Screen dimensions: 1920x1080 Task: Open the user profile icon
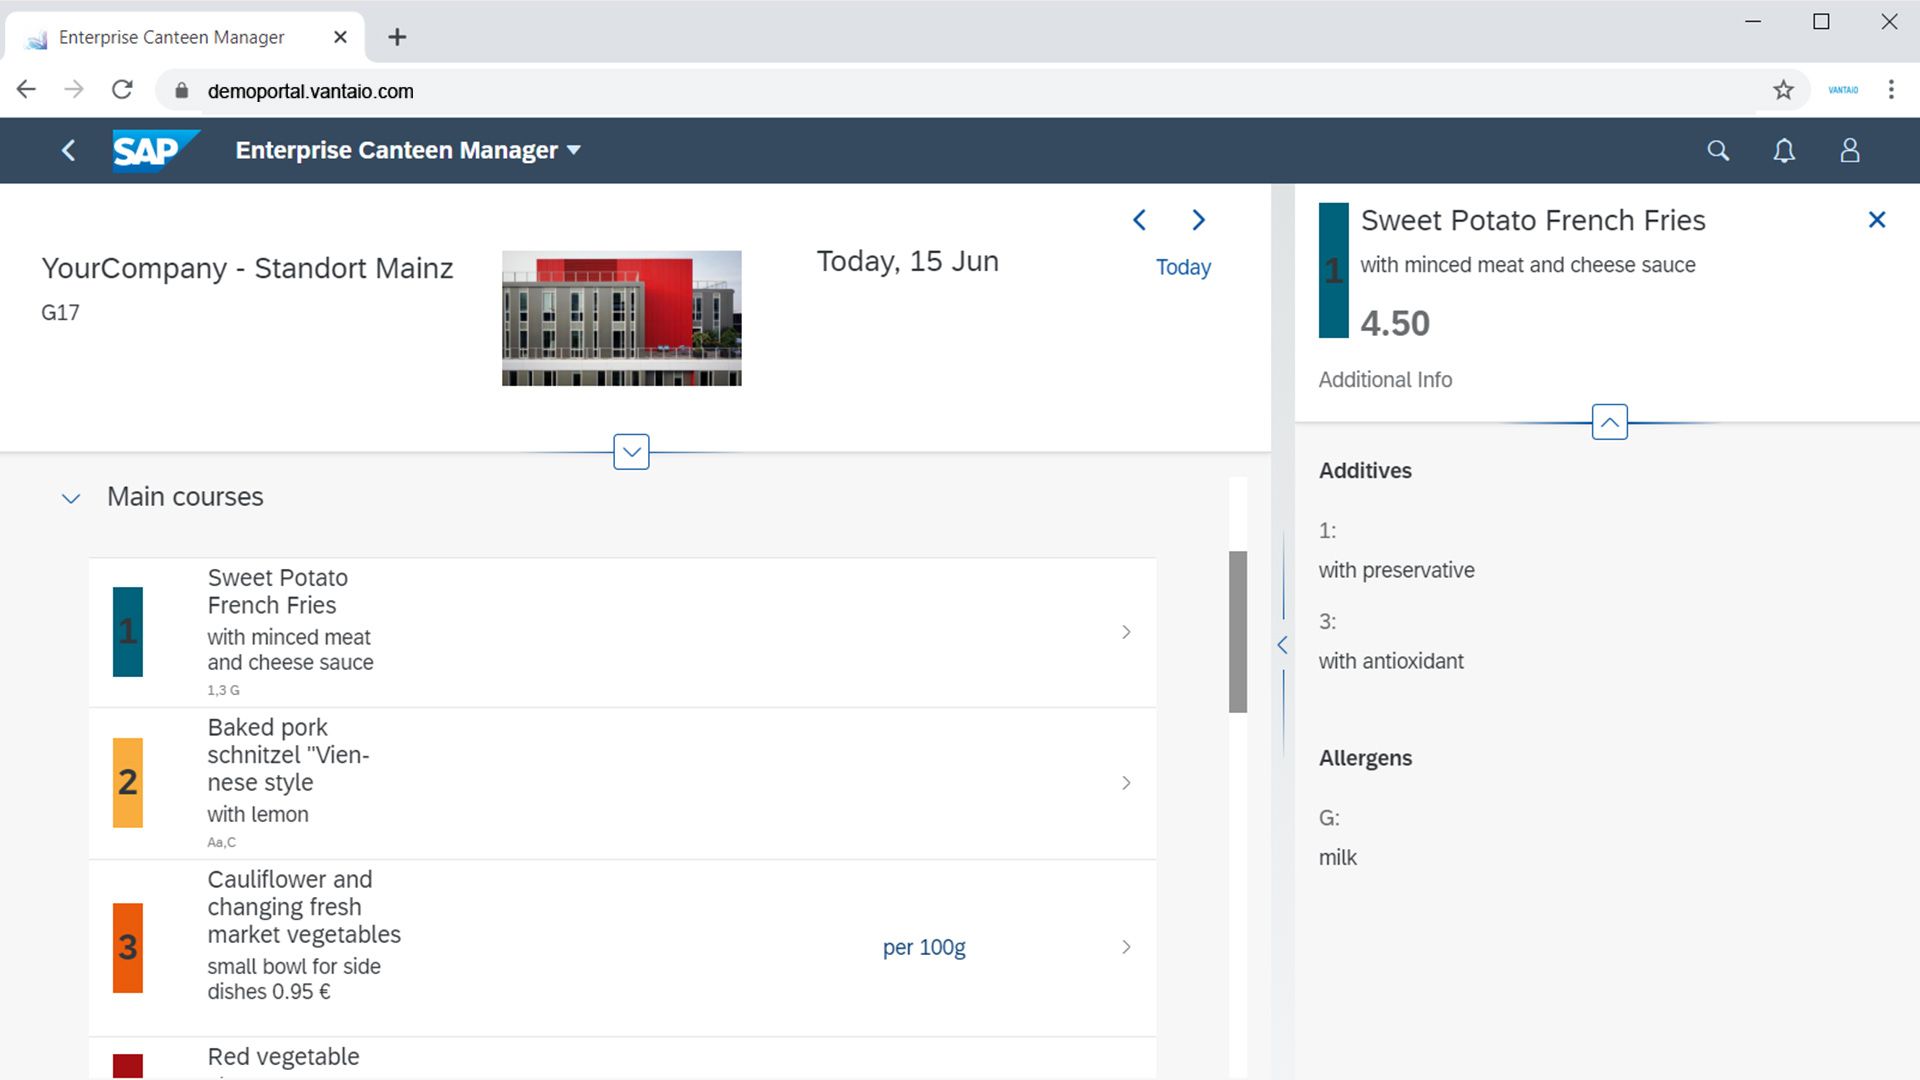pos(1849,149)
